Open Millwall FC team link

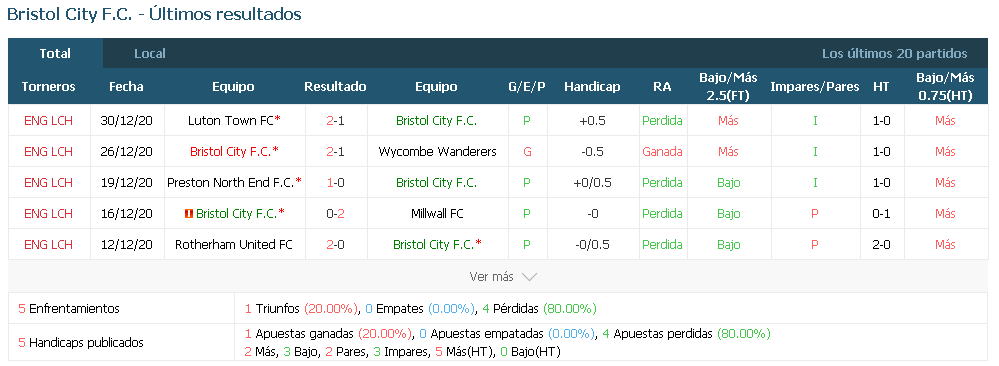point(437,214)
